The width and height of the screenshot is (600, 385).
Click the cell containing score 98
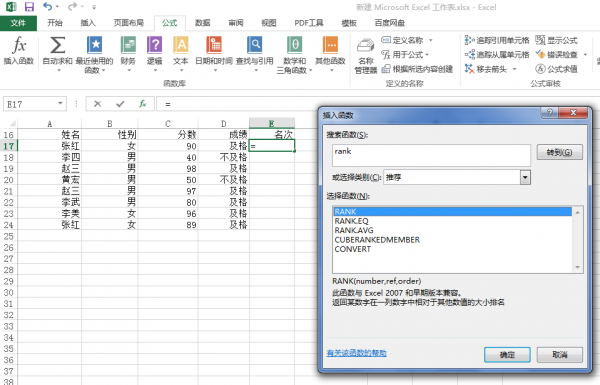[168, 168]
